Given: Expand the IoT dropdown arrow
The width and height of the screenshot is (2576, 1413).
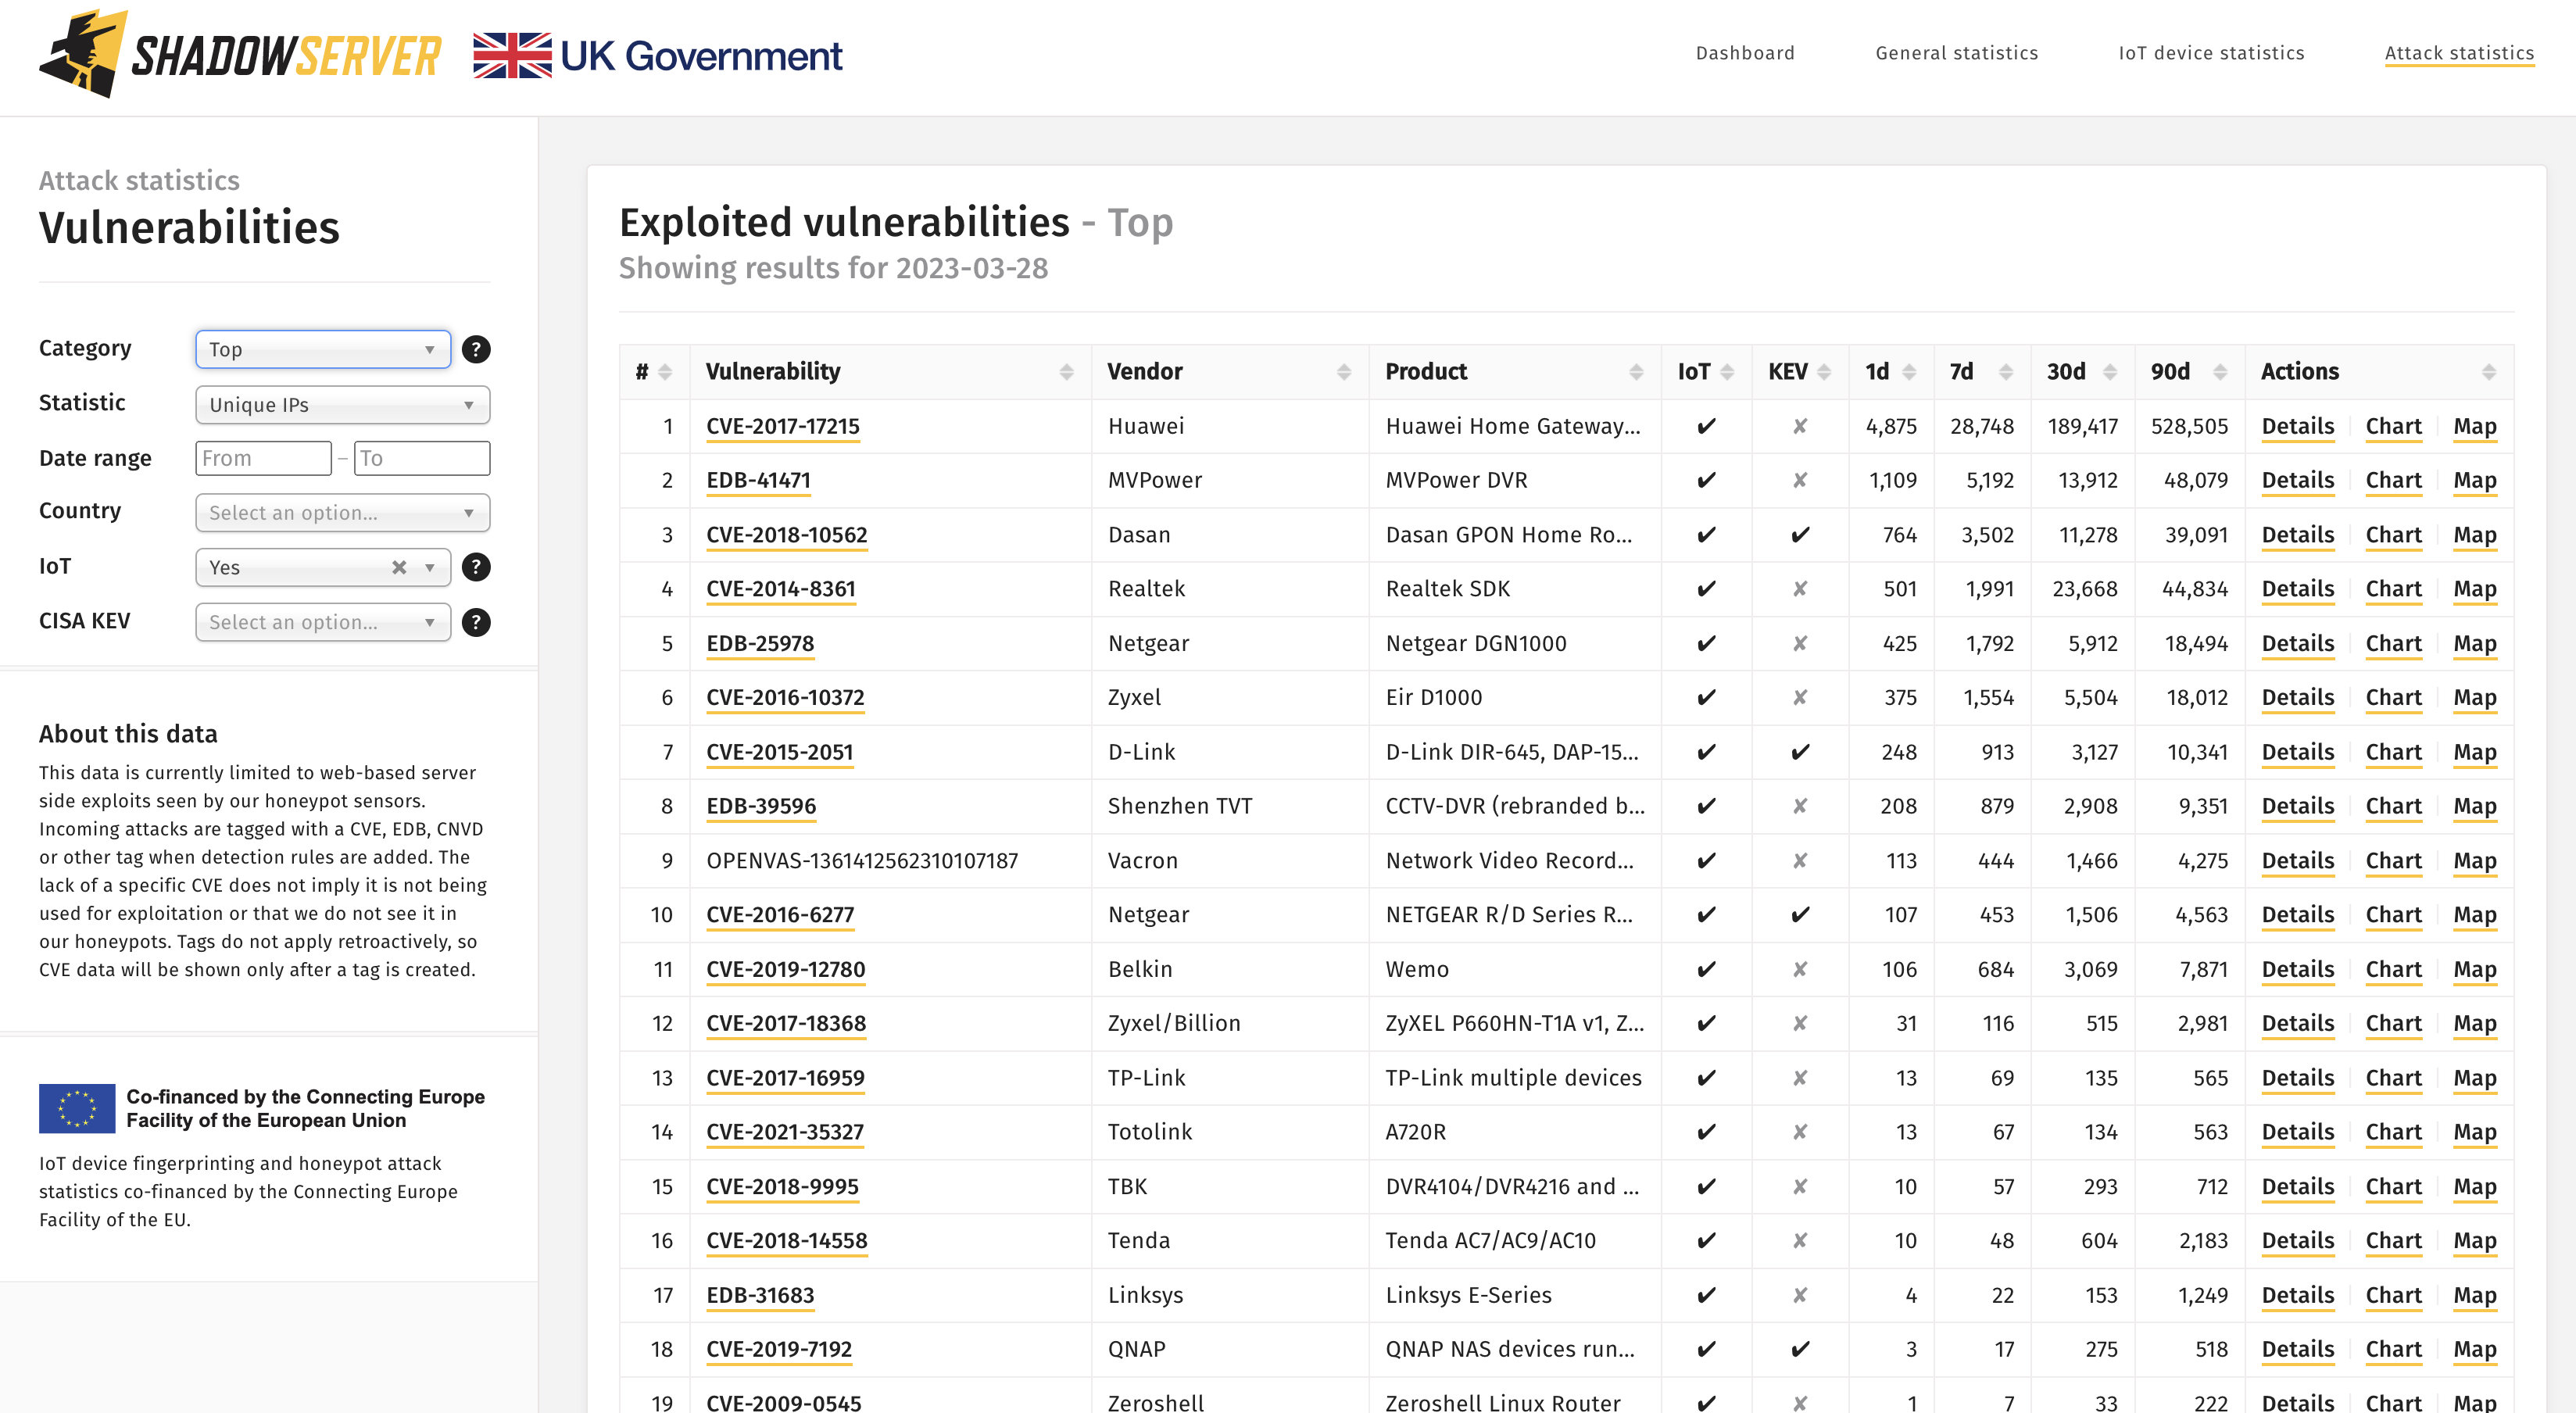Looking at the screenshot, I should click(430, 567).
